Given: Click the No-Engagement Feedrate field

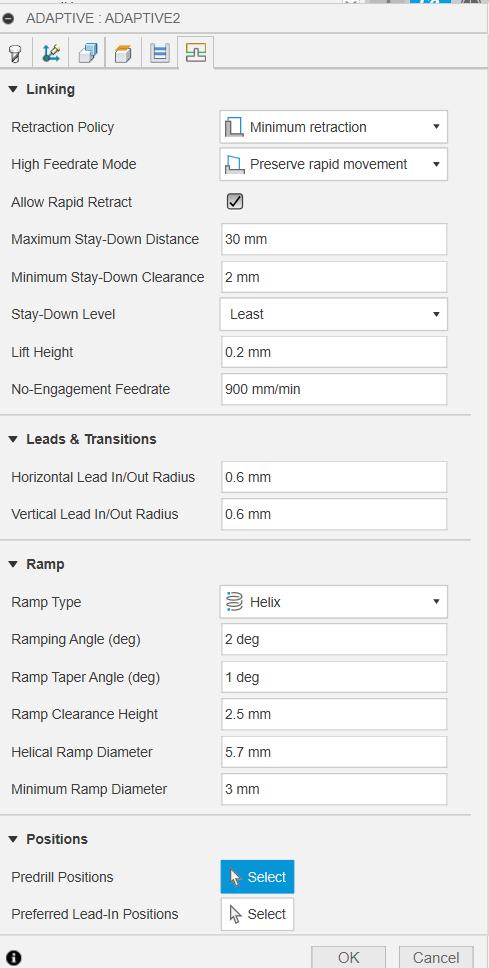Looking at the screenshot, I should click(x=334, y=390).
